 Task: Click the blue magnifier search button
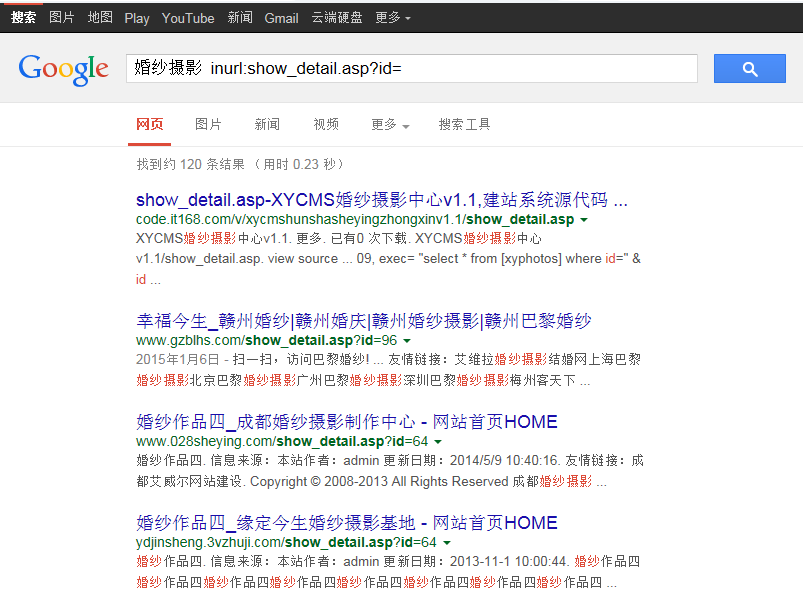pyautogui.click(x=749, y=68)
